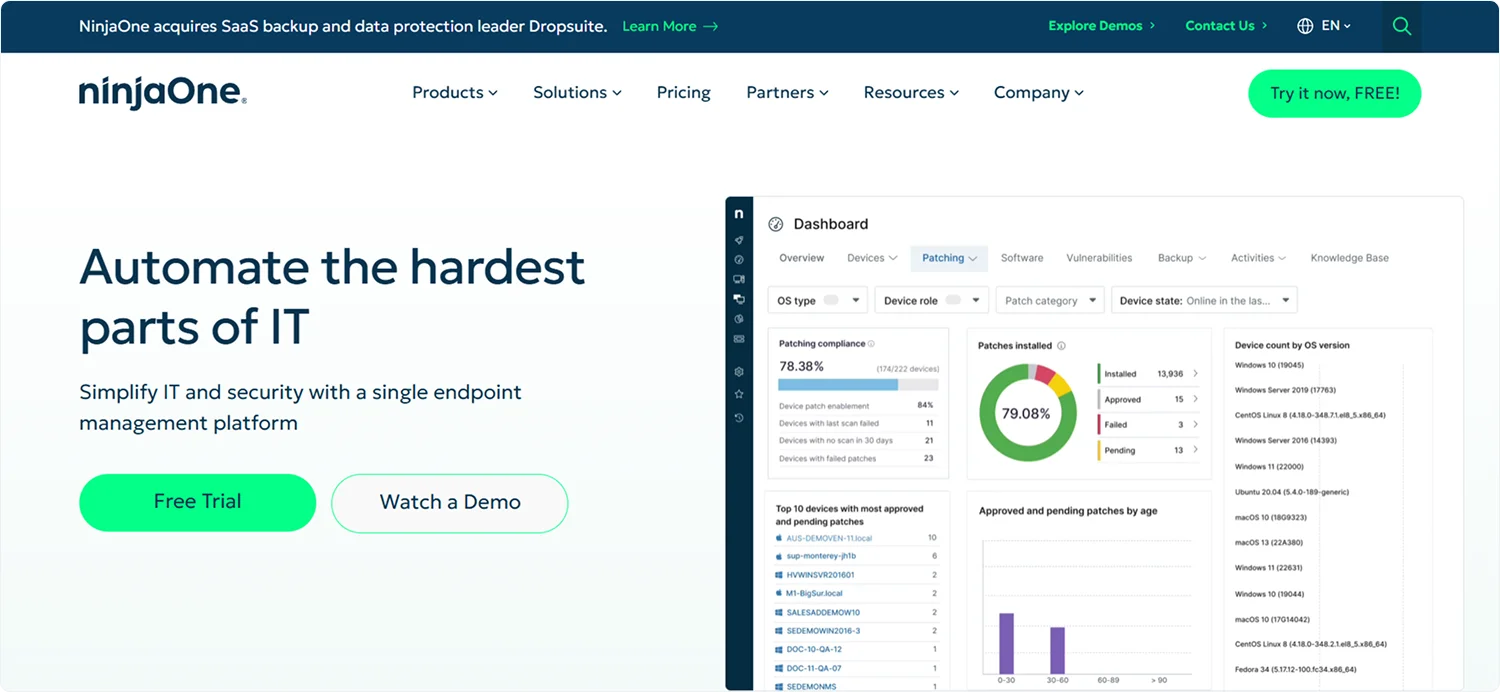The image size is (1500, 692).
Task: Expand the Partners menu
Action: tap(788, 93)
